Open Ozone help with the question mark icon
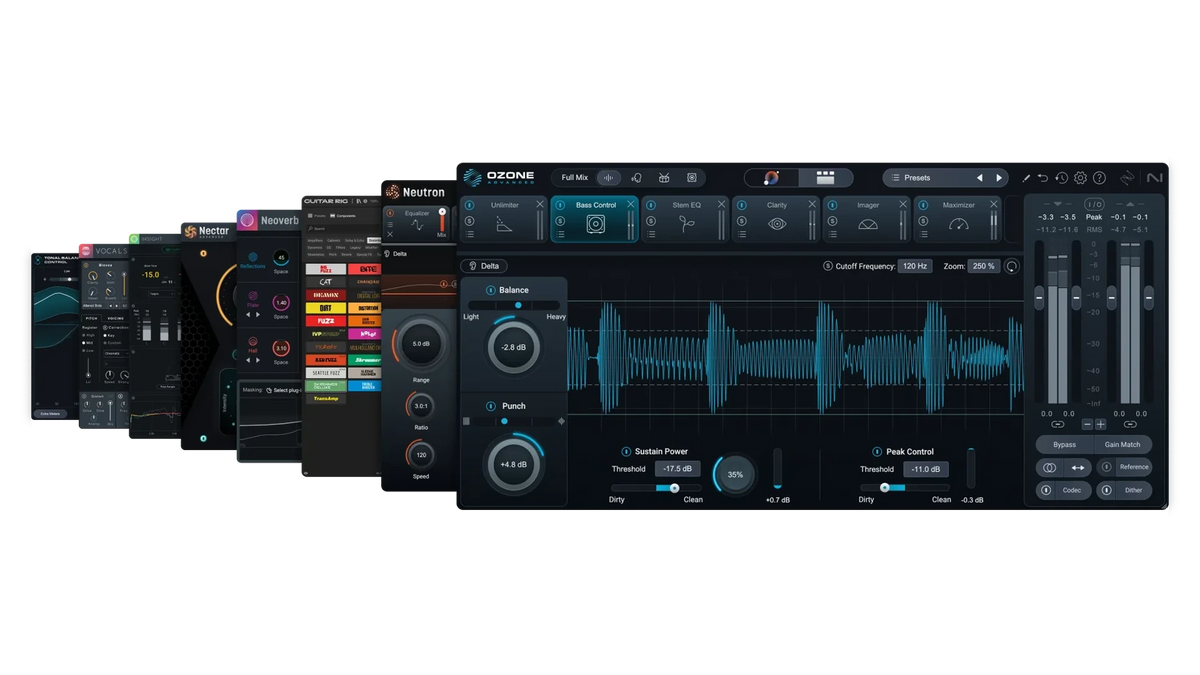 [1099, 178]
